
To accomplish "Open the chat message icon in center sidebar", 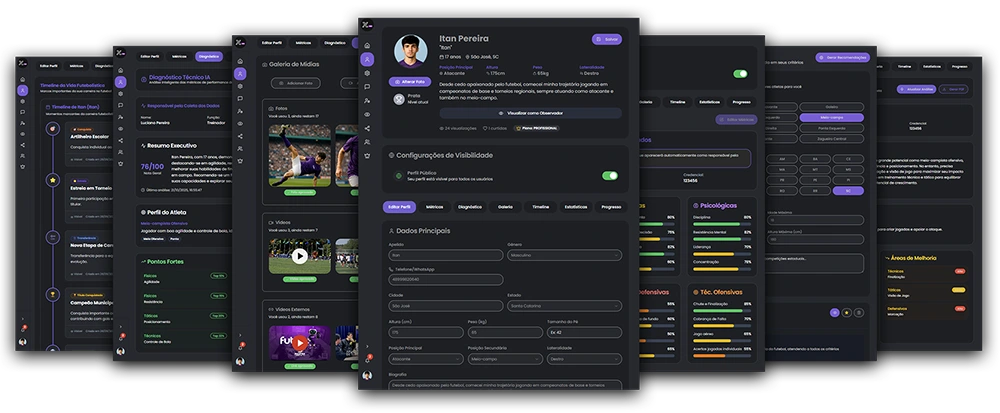I will (368, 87).
